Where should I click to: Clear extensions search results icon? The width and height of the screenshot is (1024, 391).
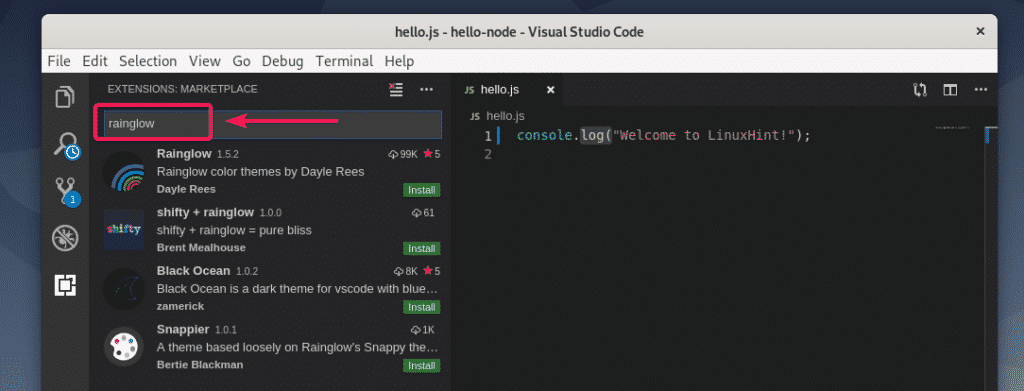click(x=396, y=89)
